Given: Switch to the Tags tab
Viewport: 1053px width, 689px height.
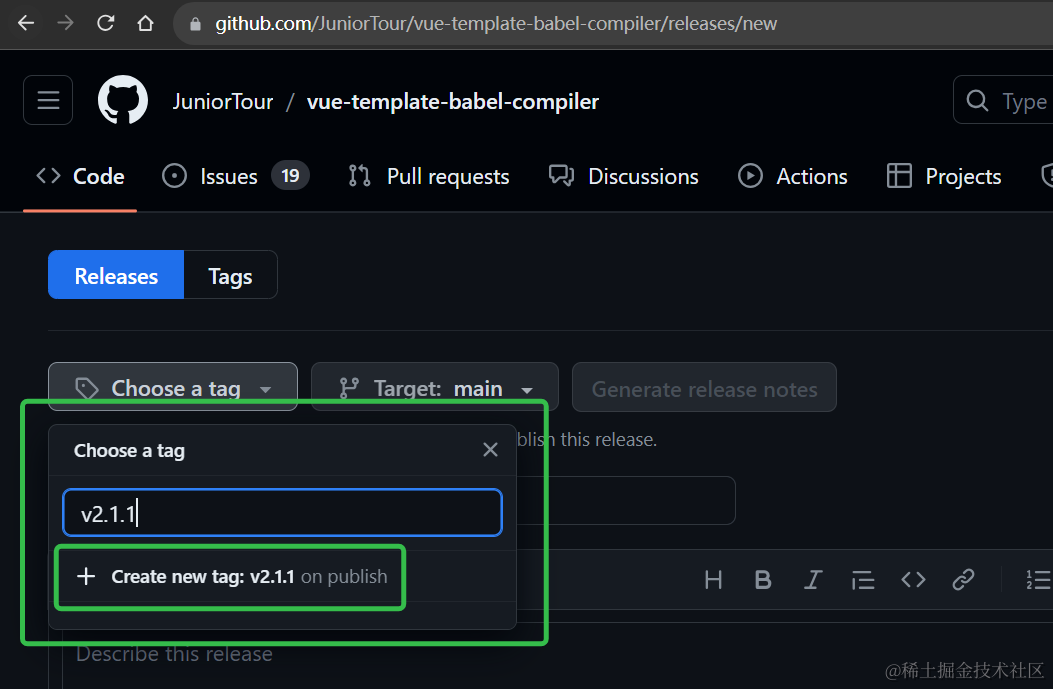Looking at the screenshot, I should click(230, 276).
